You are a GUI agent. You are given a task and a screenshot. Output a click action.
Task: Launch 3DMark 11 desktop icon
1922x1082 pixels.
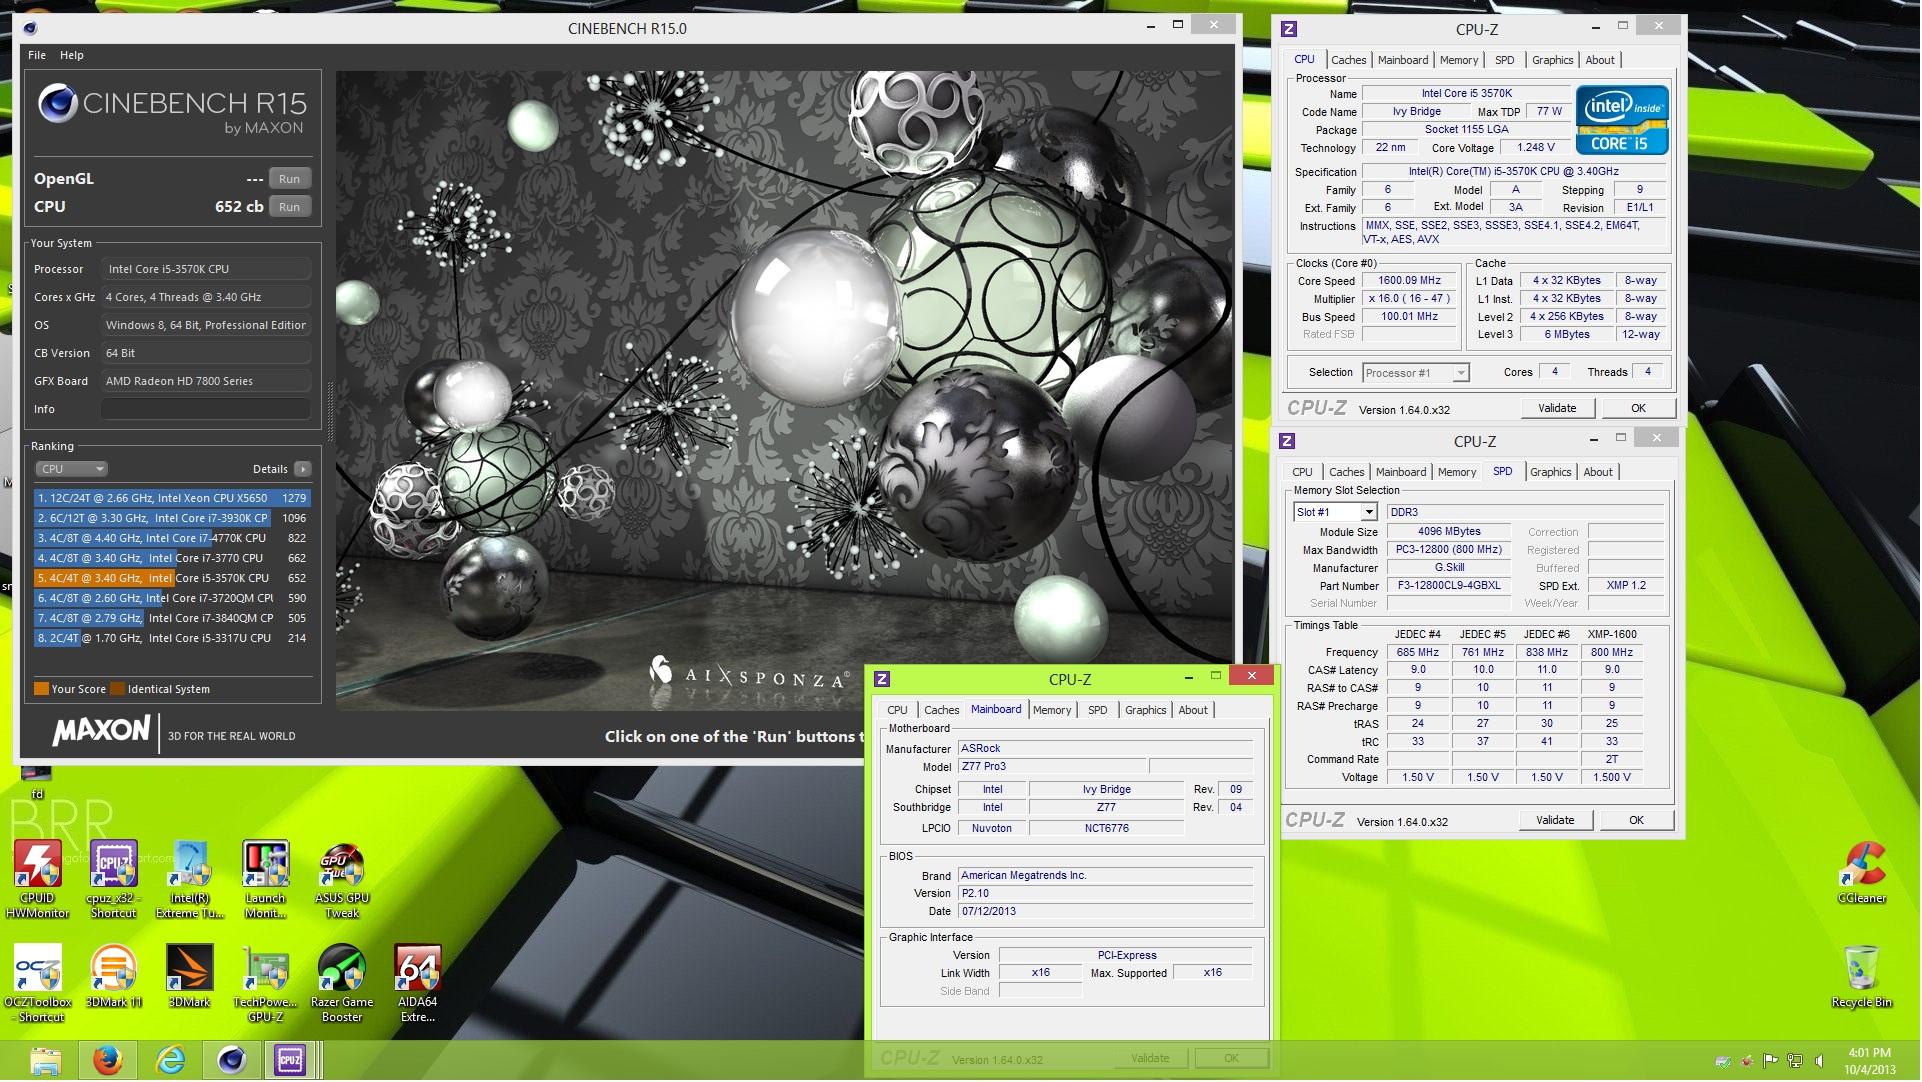114,976
